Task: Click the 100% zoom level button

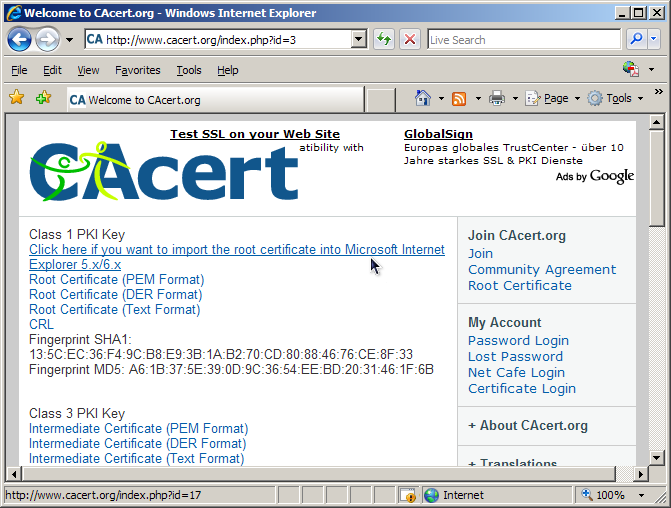Action: [x=603, y=495]
